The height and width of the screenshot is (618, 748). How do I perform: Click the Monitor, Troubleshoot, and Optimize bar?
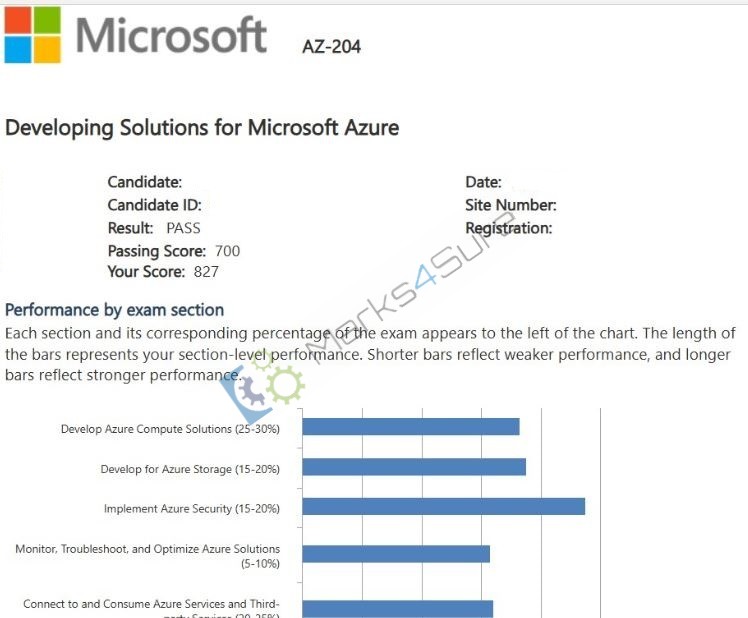[396, 554]
